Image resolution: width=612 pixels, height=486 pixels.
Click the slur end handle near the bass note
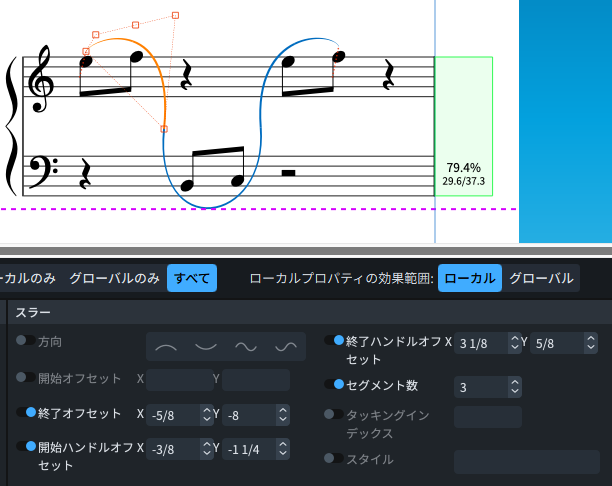coord(164,129)
